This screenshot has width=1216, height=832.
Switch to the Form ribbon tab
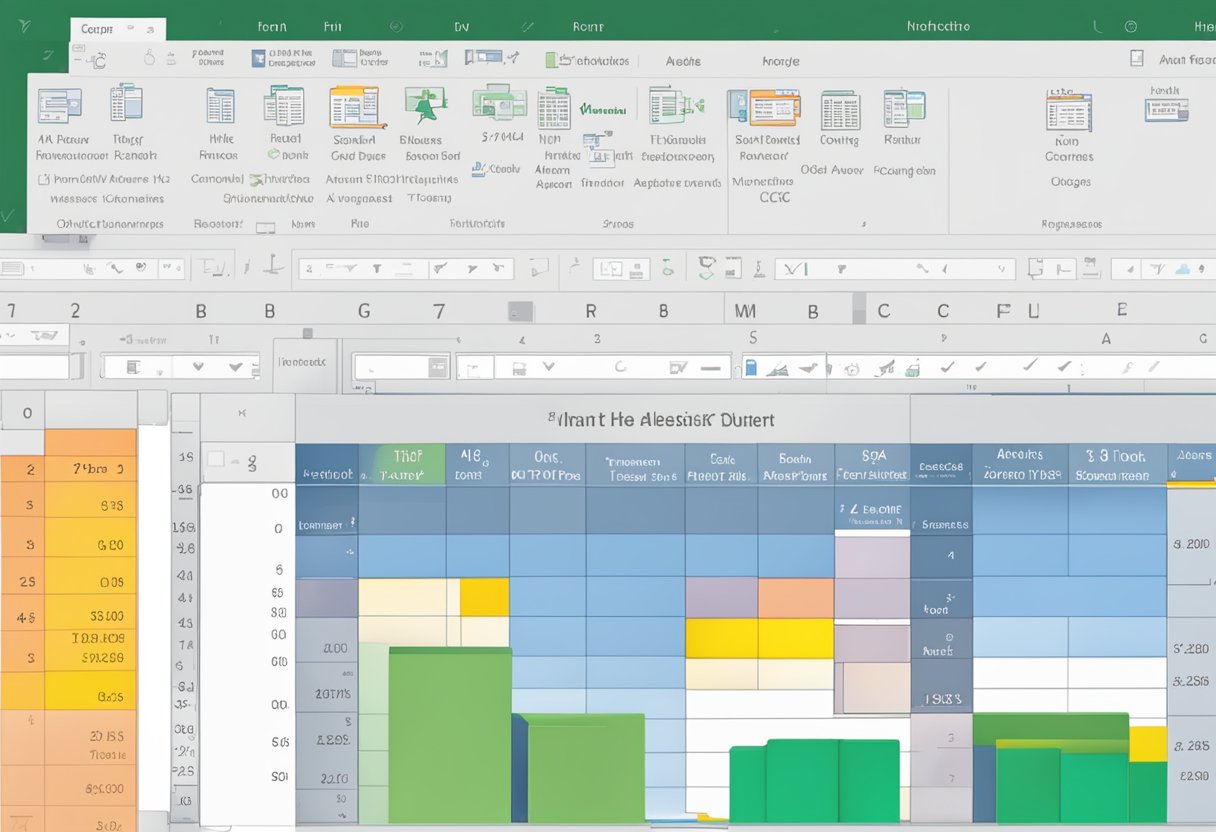click(272, 26)
